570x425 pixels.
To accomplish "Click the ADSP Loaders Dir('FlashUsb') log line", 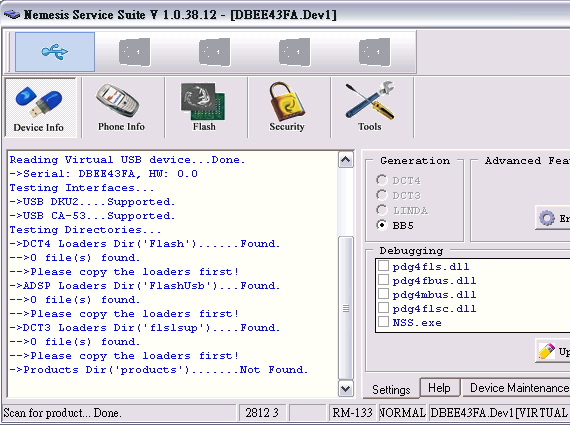I will (145, 286).
